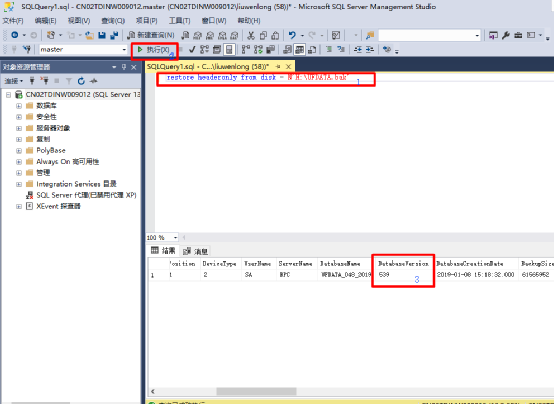
Task: Click Object Explorer Refresh icon
Action: coord(81,81)
